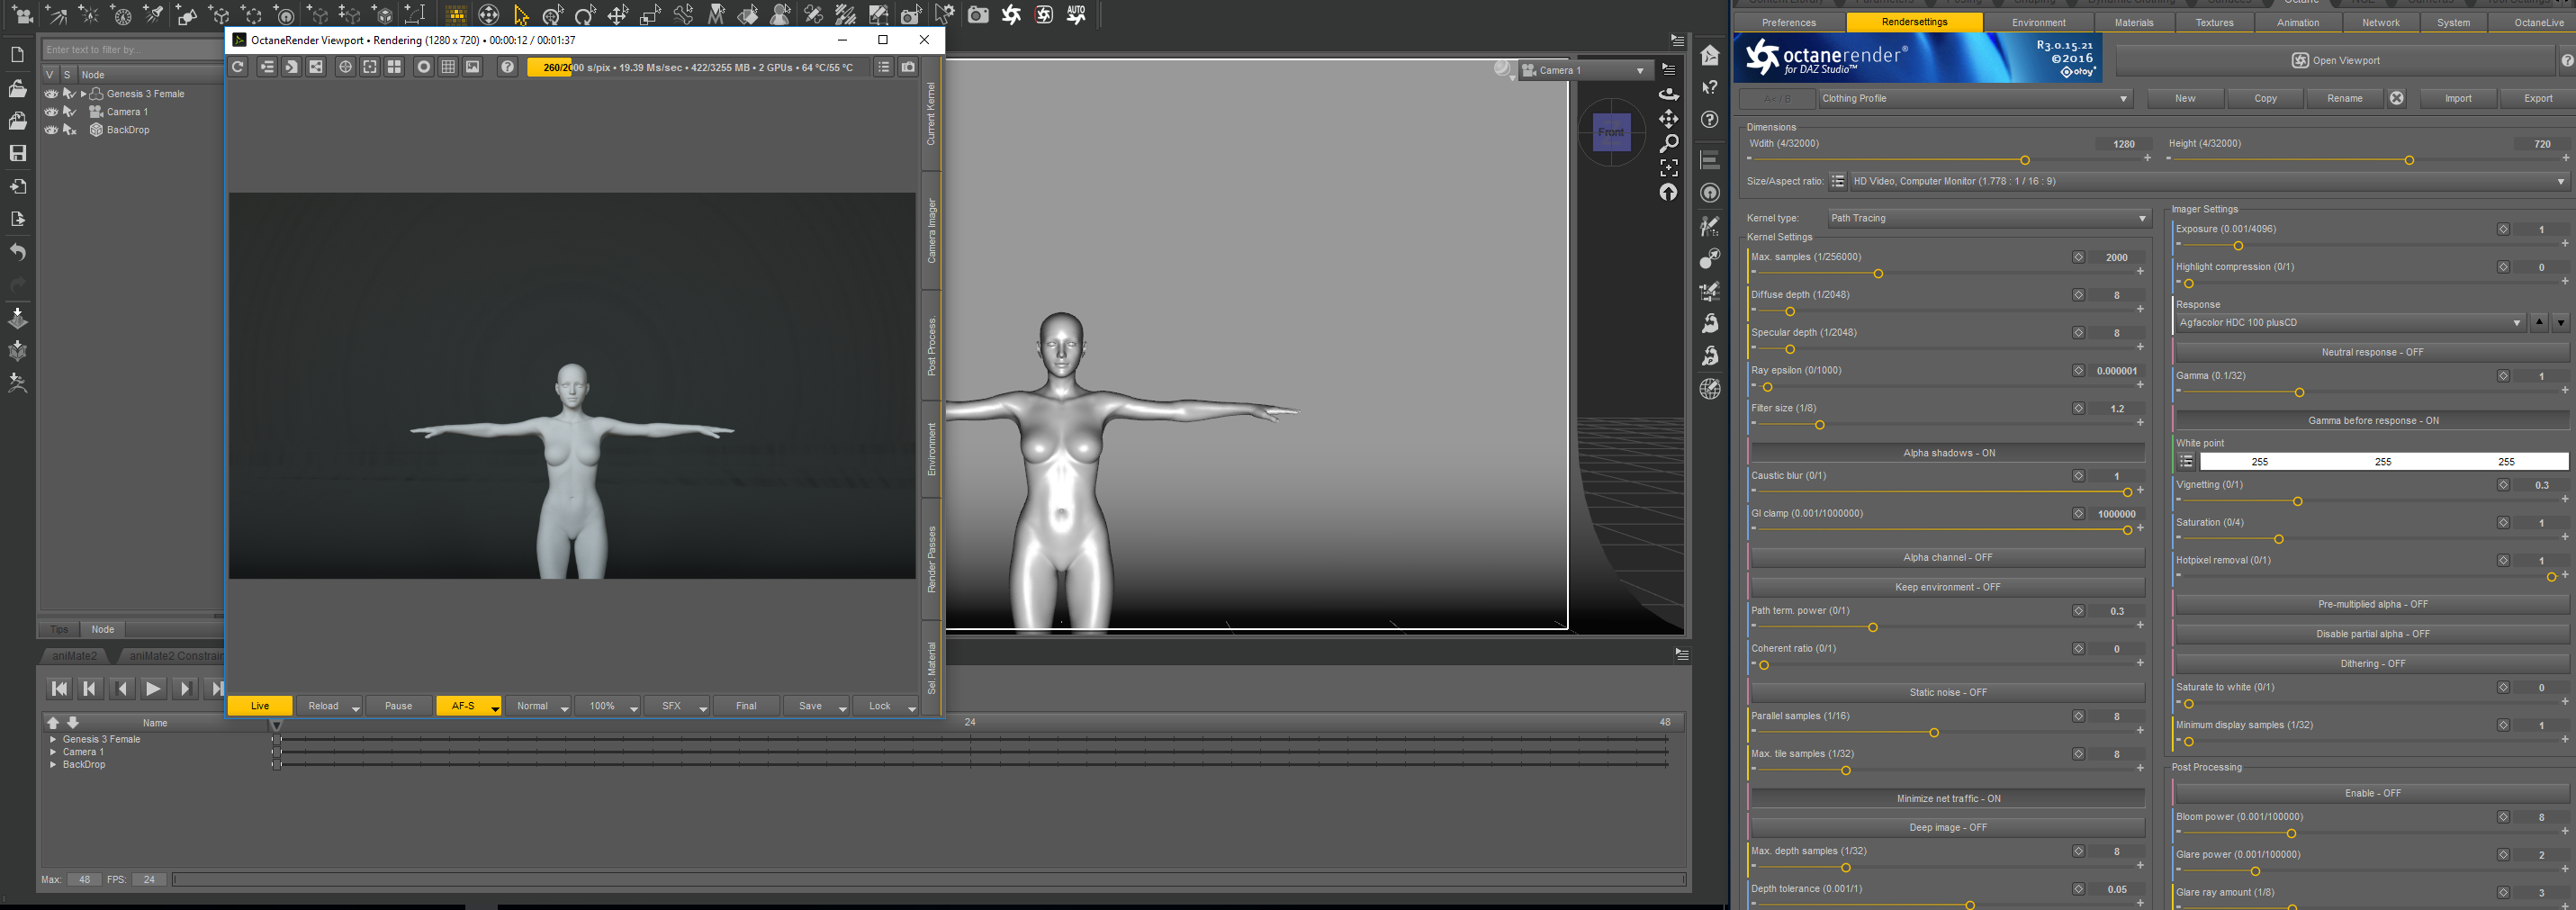Hide Genesis 3 Female via eye icon
The image size is (2576, 910).
tap(51, 94)
